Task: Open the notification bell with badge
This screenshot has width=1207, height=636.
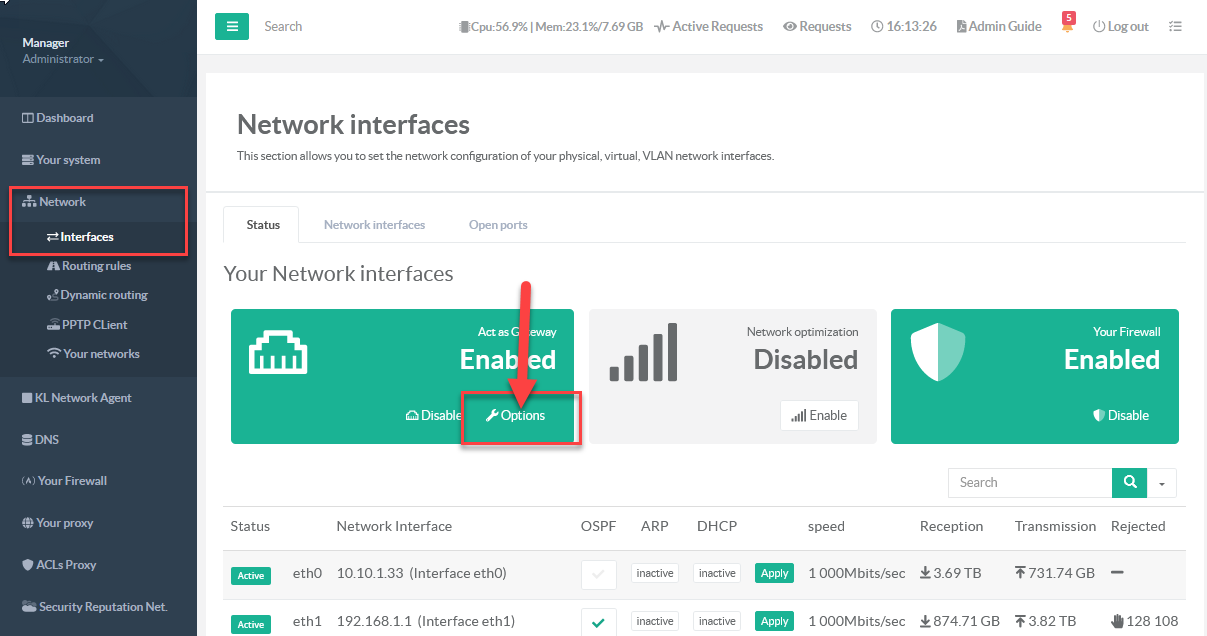Action: pyautogui.click(x=1067, y=26)
